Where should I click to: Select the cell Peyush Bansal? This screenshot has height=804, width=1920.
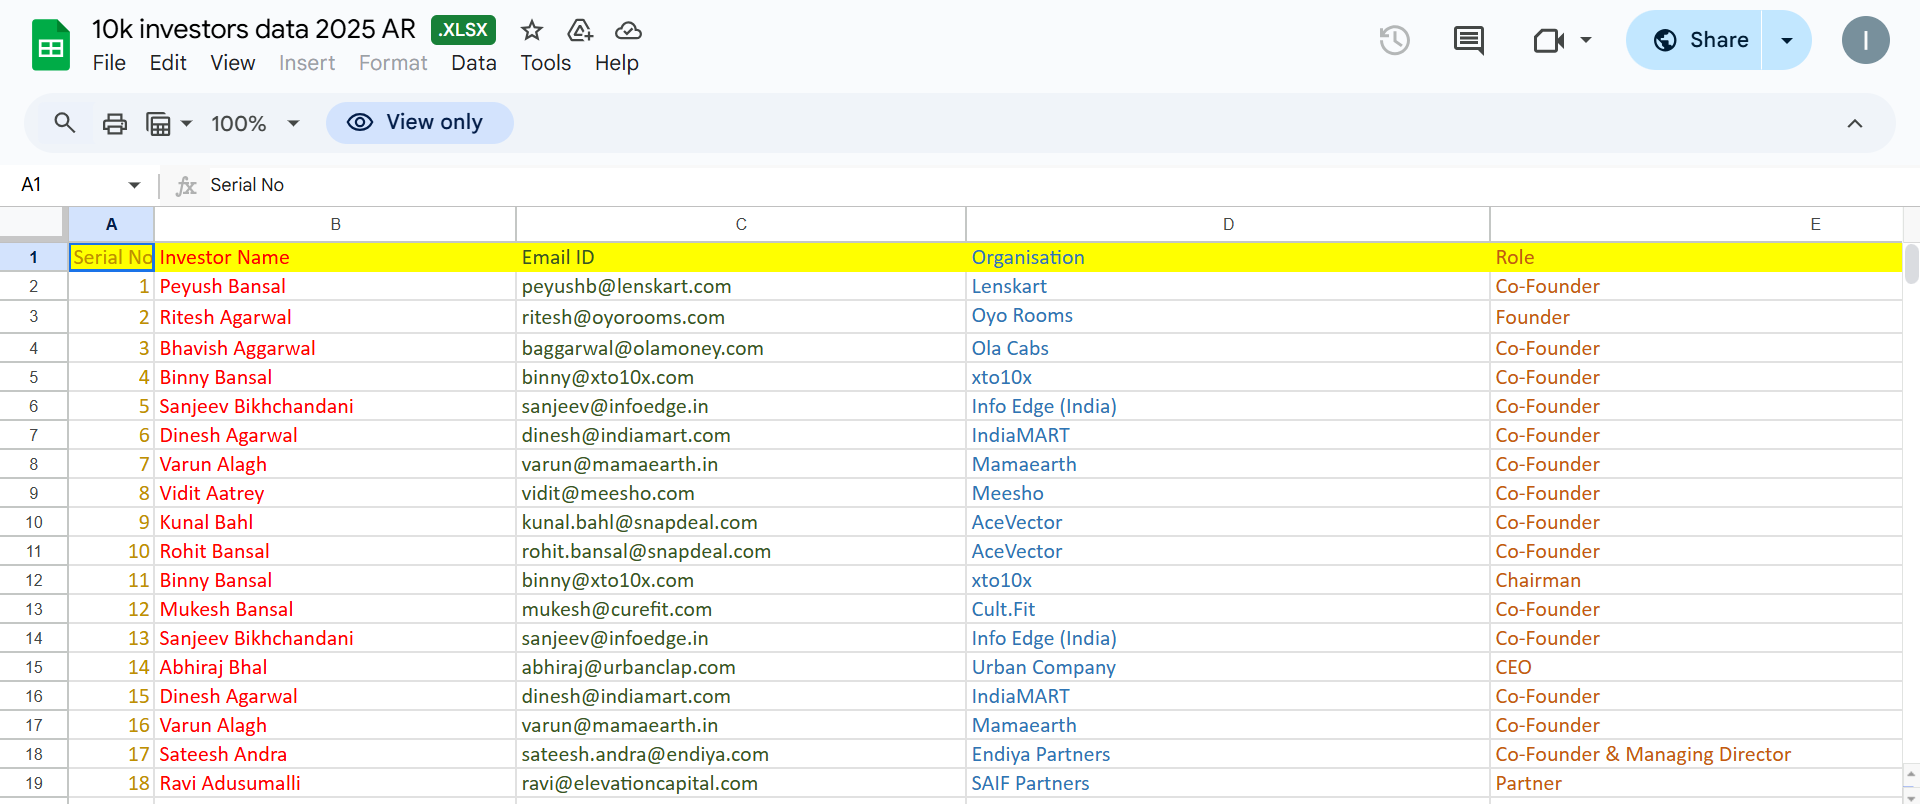click(335, 286)
